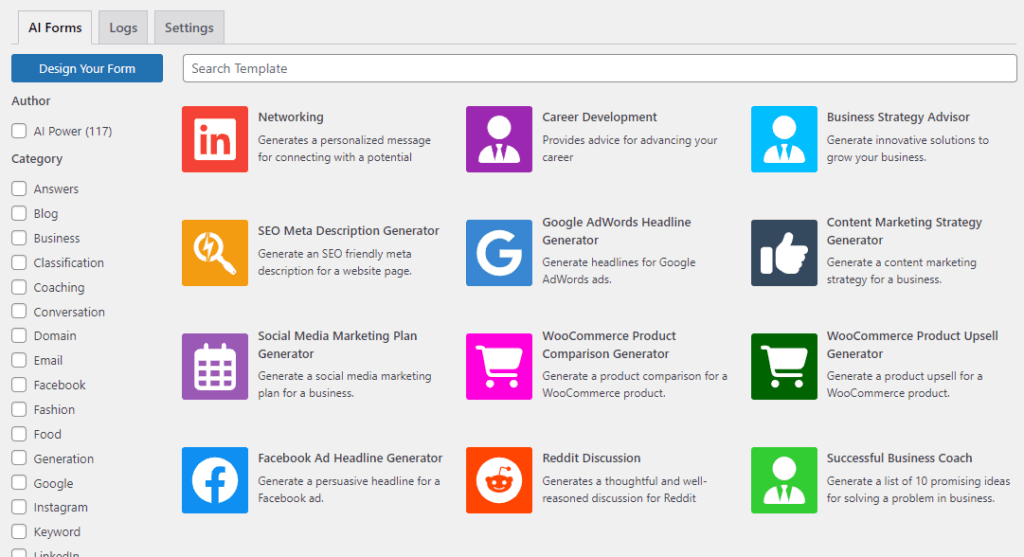The width and height of the screenshot is (1024, 557).
Task: Enable the Blog category filter
Action: click(19, 214)
